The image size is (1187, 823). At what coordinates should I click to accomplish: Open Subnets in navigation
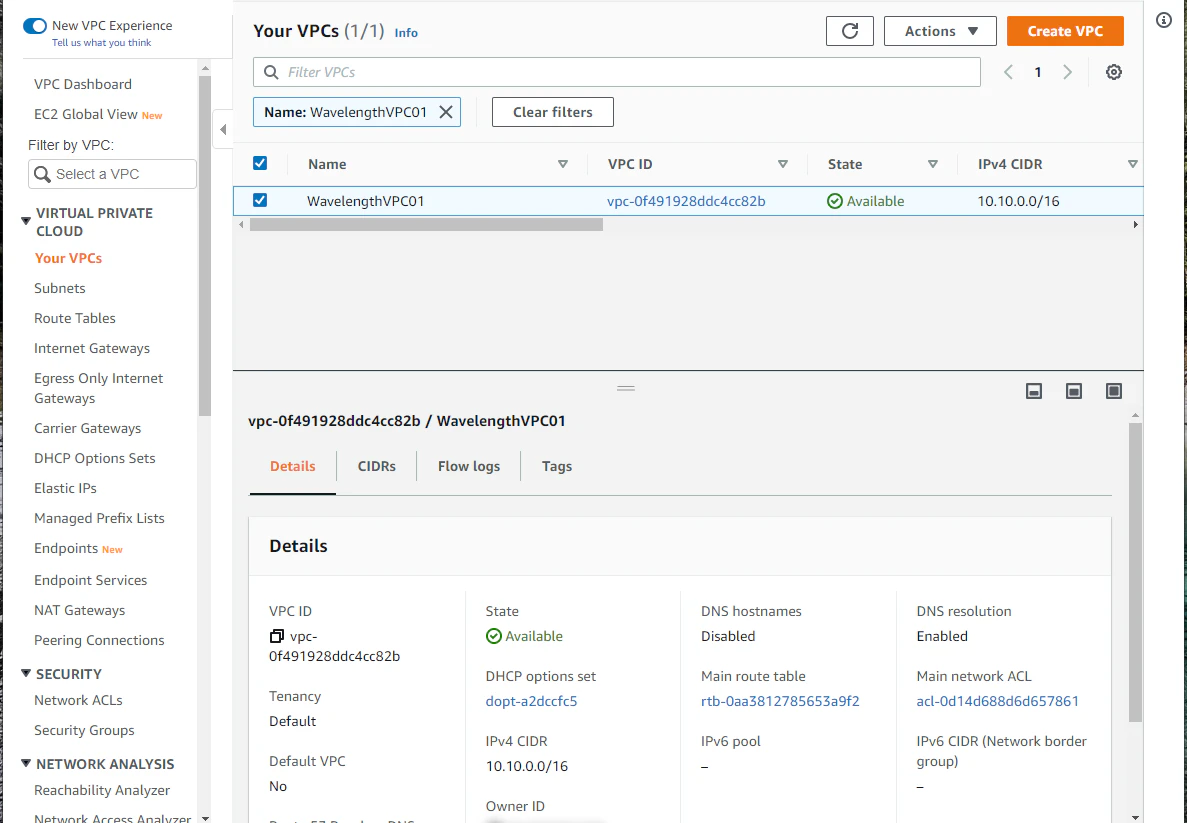pyautogui.click(x=60, y=288)
